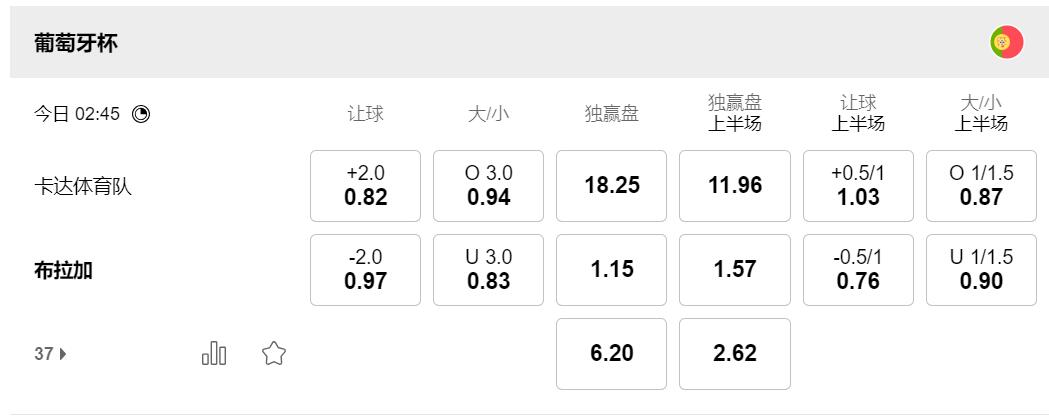Pick Under 3.0 goals at 0.83
Image resolution: width=1049 pixels, height=418 pixels.
pos(488,270)
